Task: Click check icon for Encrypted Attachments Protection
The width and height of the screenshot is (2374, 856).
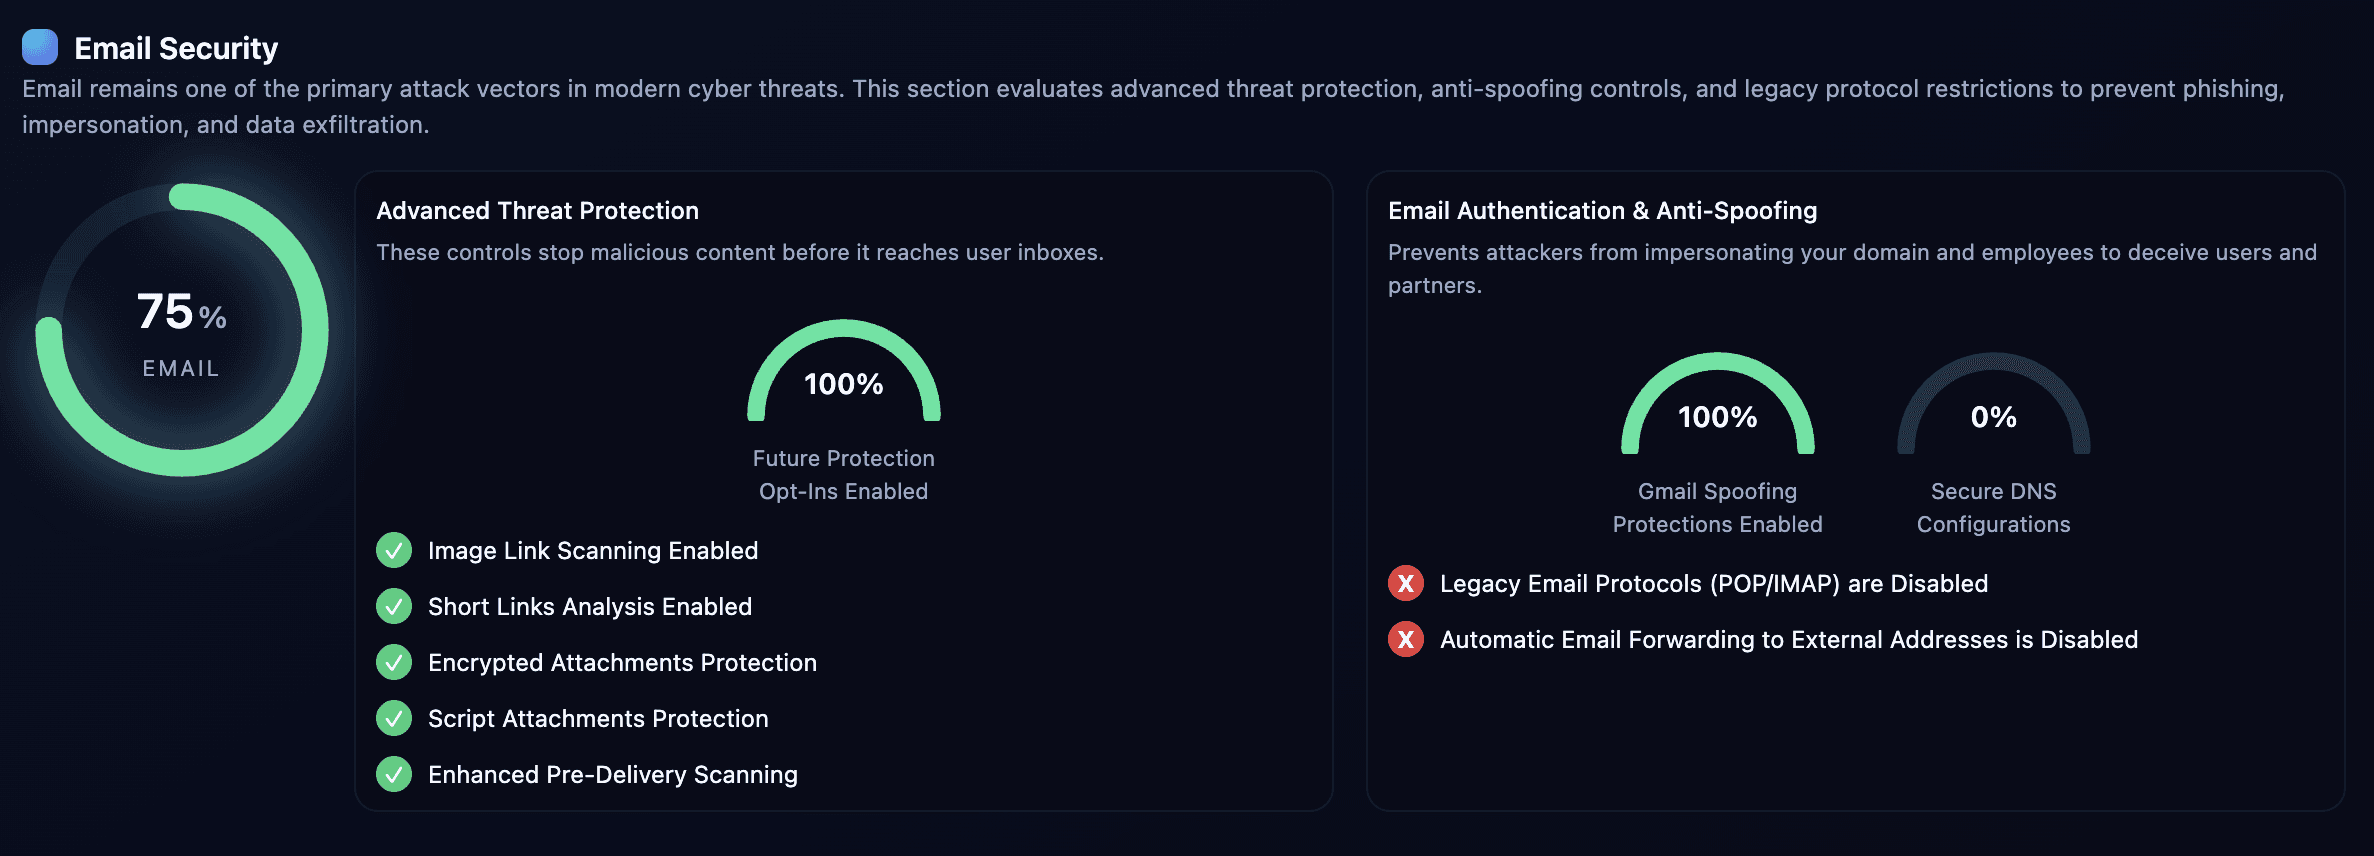Action: click(394, 662)
